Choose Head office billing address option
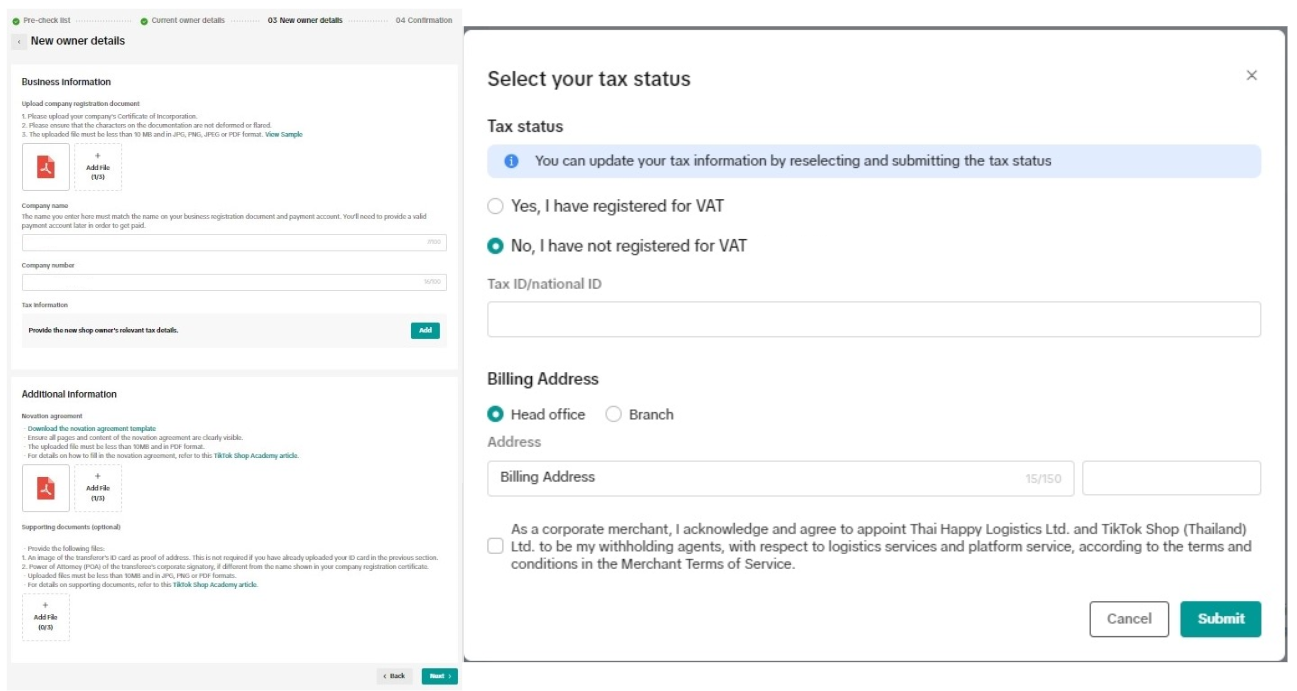The height and width of the screenshot is (691, 1297). 495,414
